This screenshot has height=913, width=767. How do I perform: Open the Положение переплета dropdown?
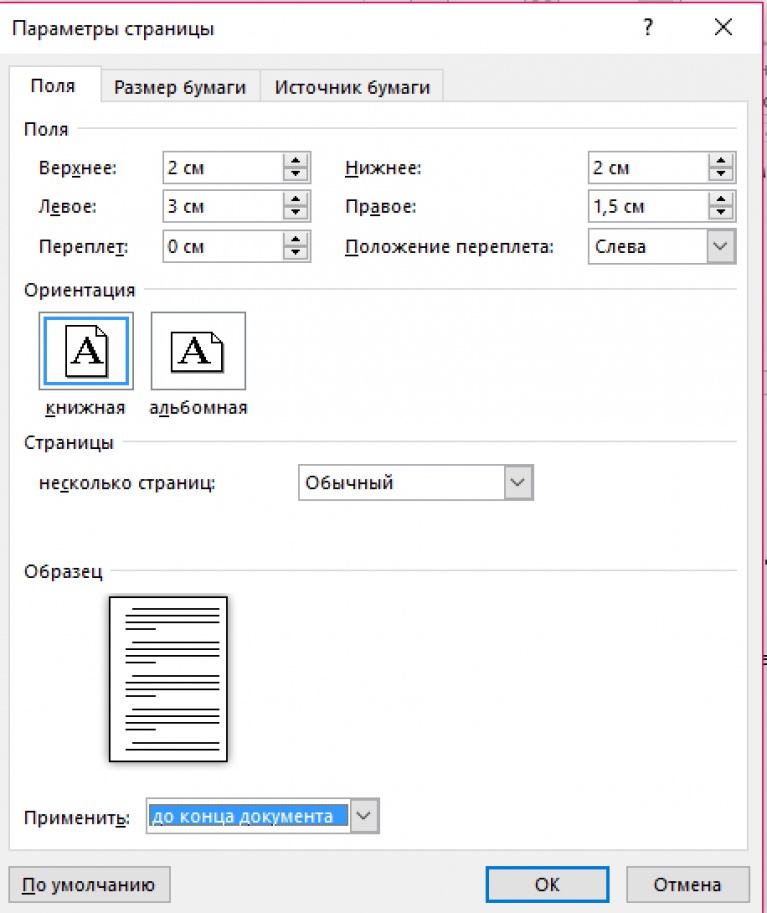tap(719, 246)
